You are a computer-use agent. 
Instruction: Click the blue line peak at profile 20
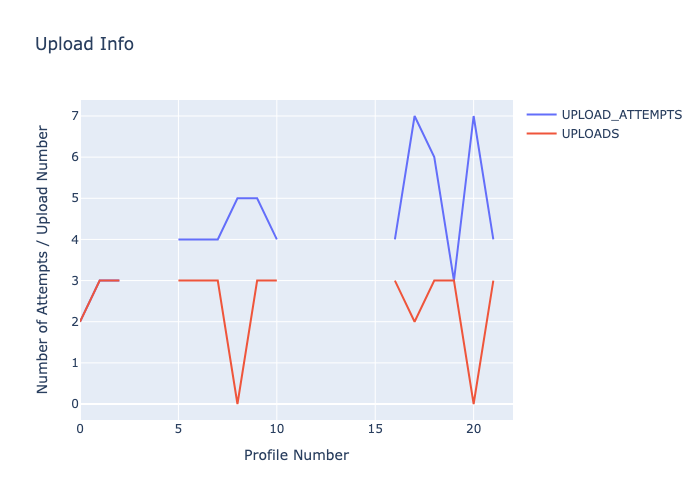473,116
